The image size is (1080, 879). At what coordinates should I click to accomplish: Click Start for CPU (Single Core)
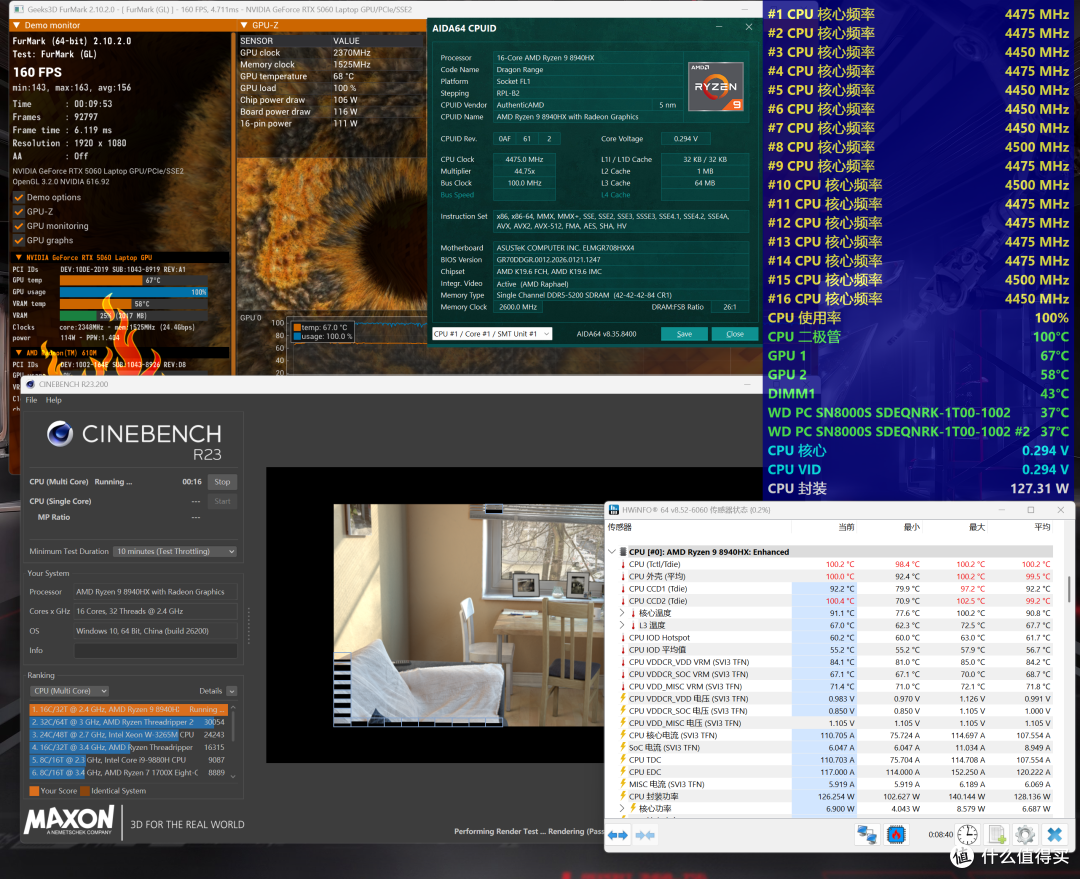click(x=222, y=501)
